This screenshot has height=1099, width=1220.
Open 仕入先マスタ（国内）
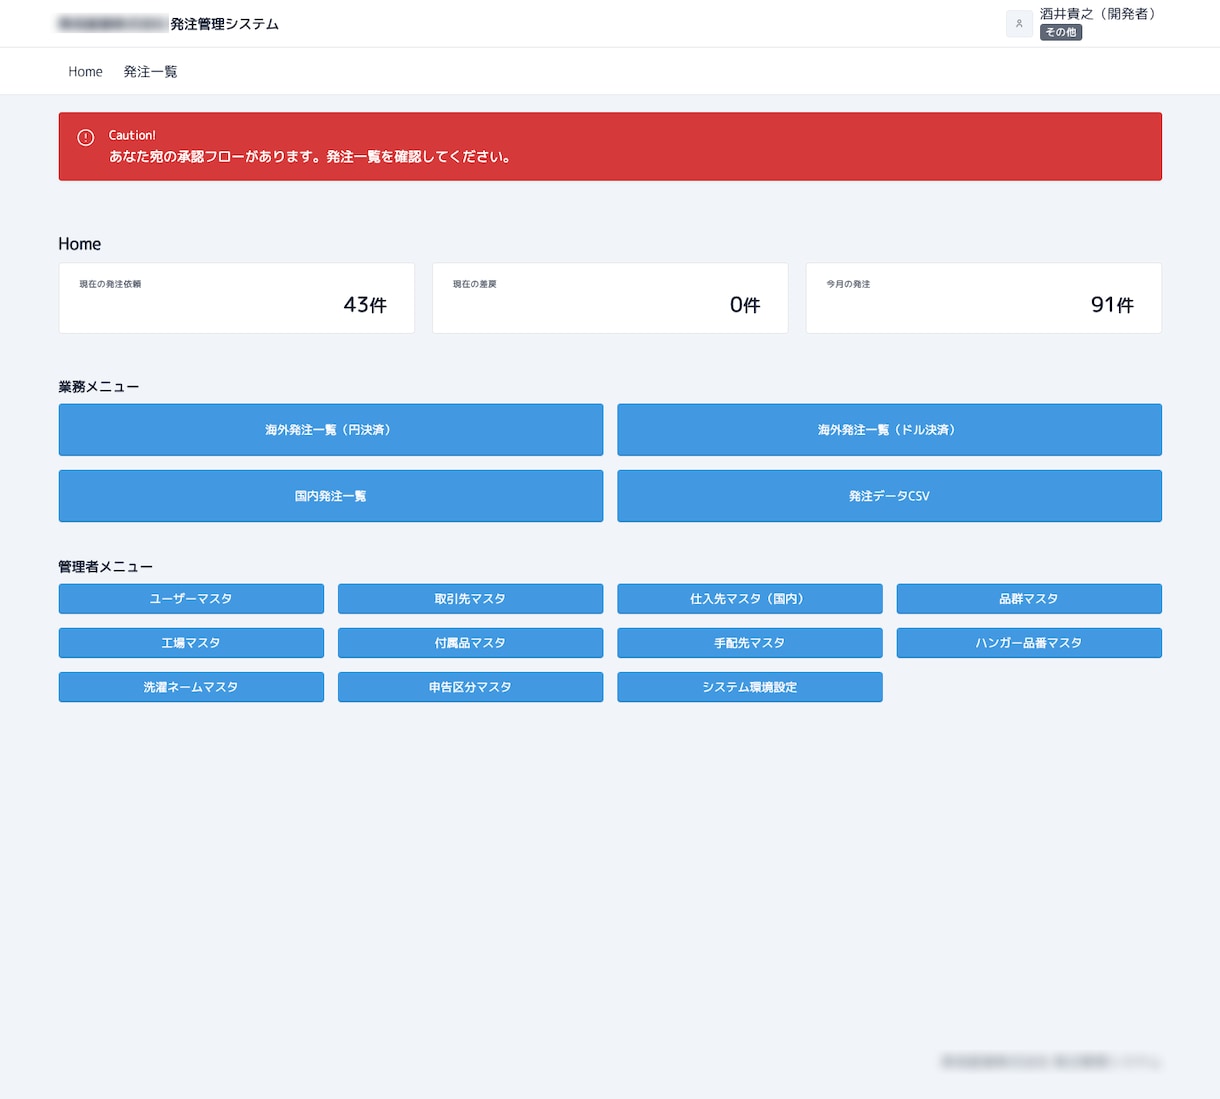[749, 599]
